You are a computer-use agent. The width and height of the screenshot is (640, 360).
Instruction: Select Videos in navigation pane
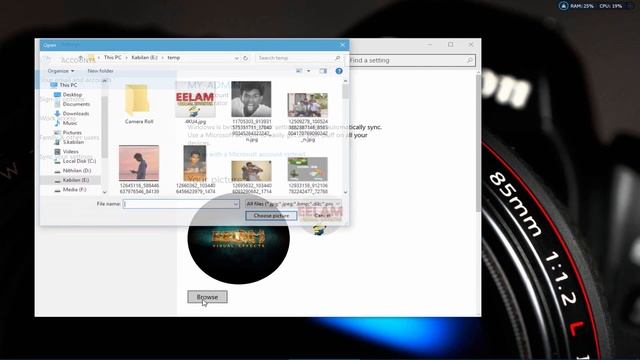tap(67, 151)
